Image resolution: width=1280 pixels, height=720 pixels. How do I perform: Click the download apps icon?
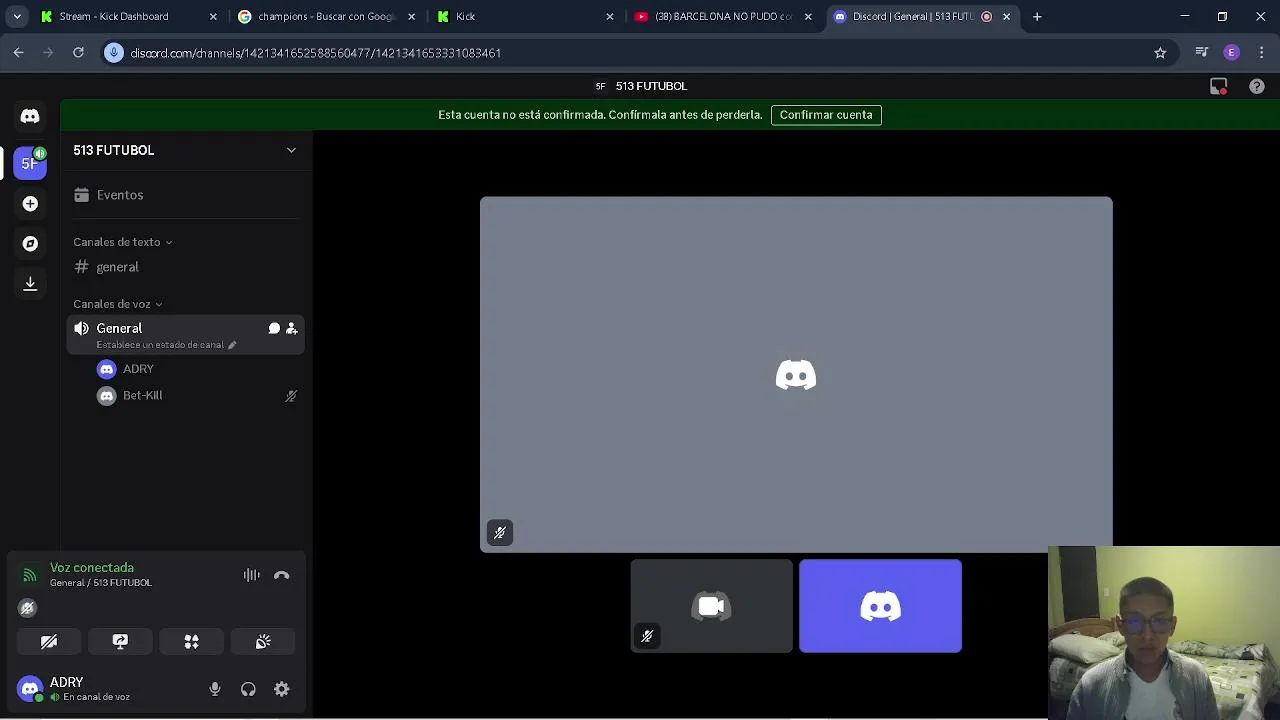pyautogui.click(x=30, y=284)
